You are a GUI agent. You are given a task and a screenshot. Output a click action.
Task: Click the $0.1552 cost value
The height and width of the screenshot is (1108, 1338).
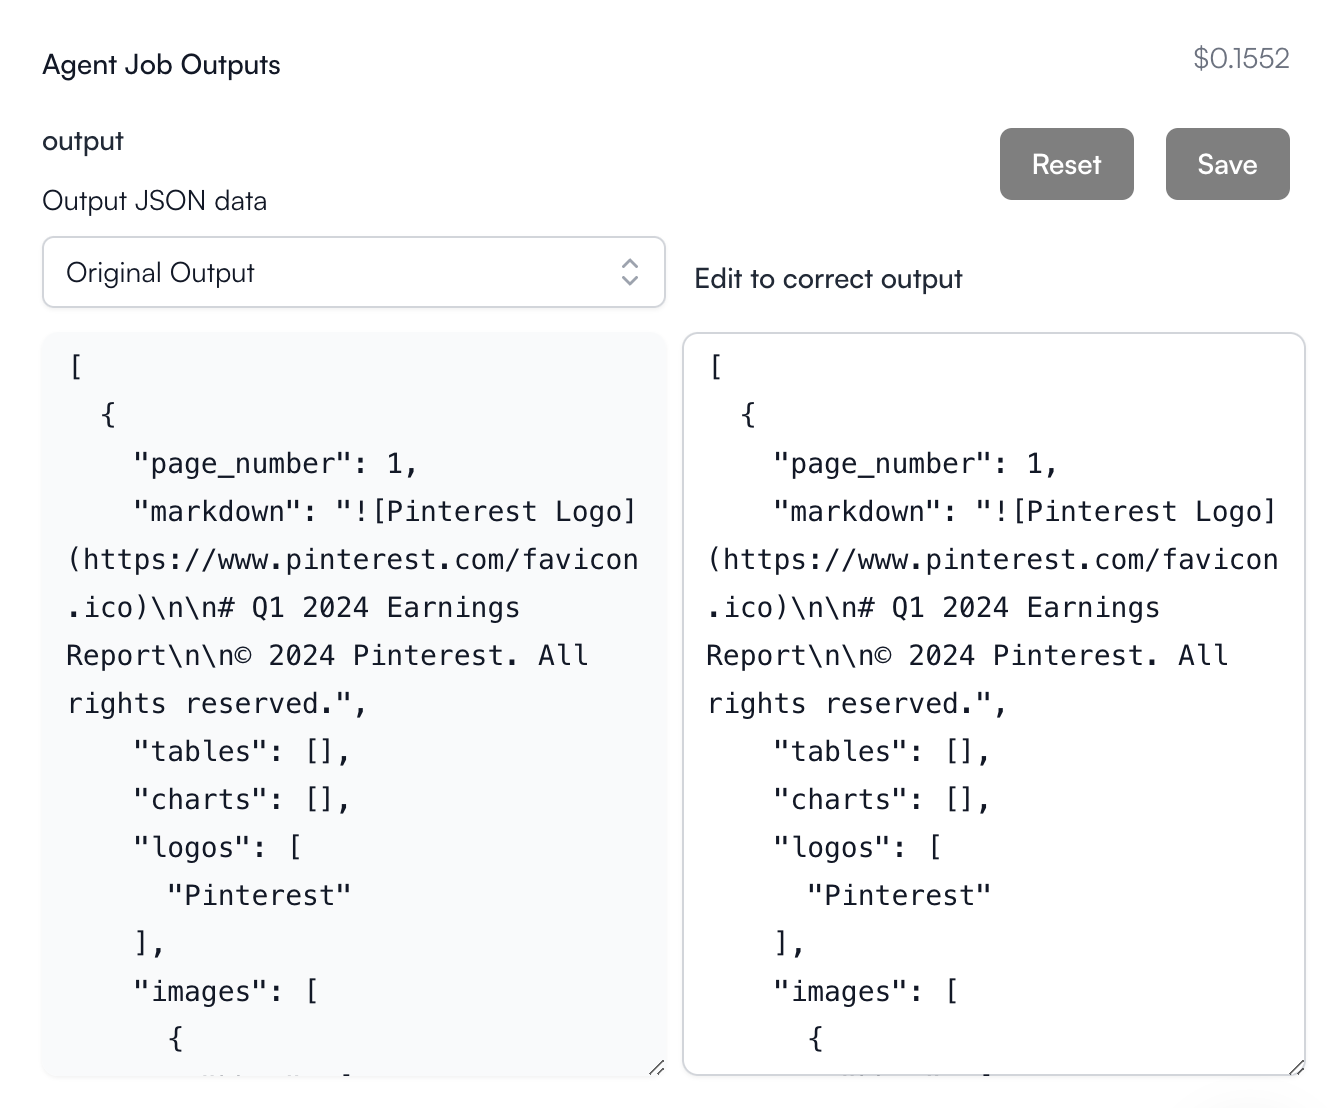tap(1241, 58)
